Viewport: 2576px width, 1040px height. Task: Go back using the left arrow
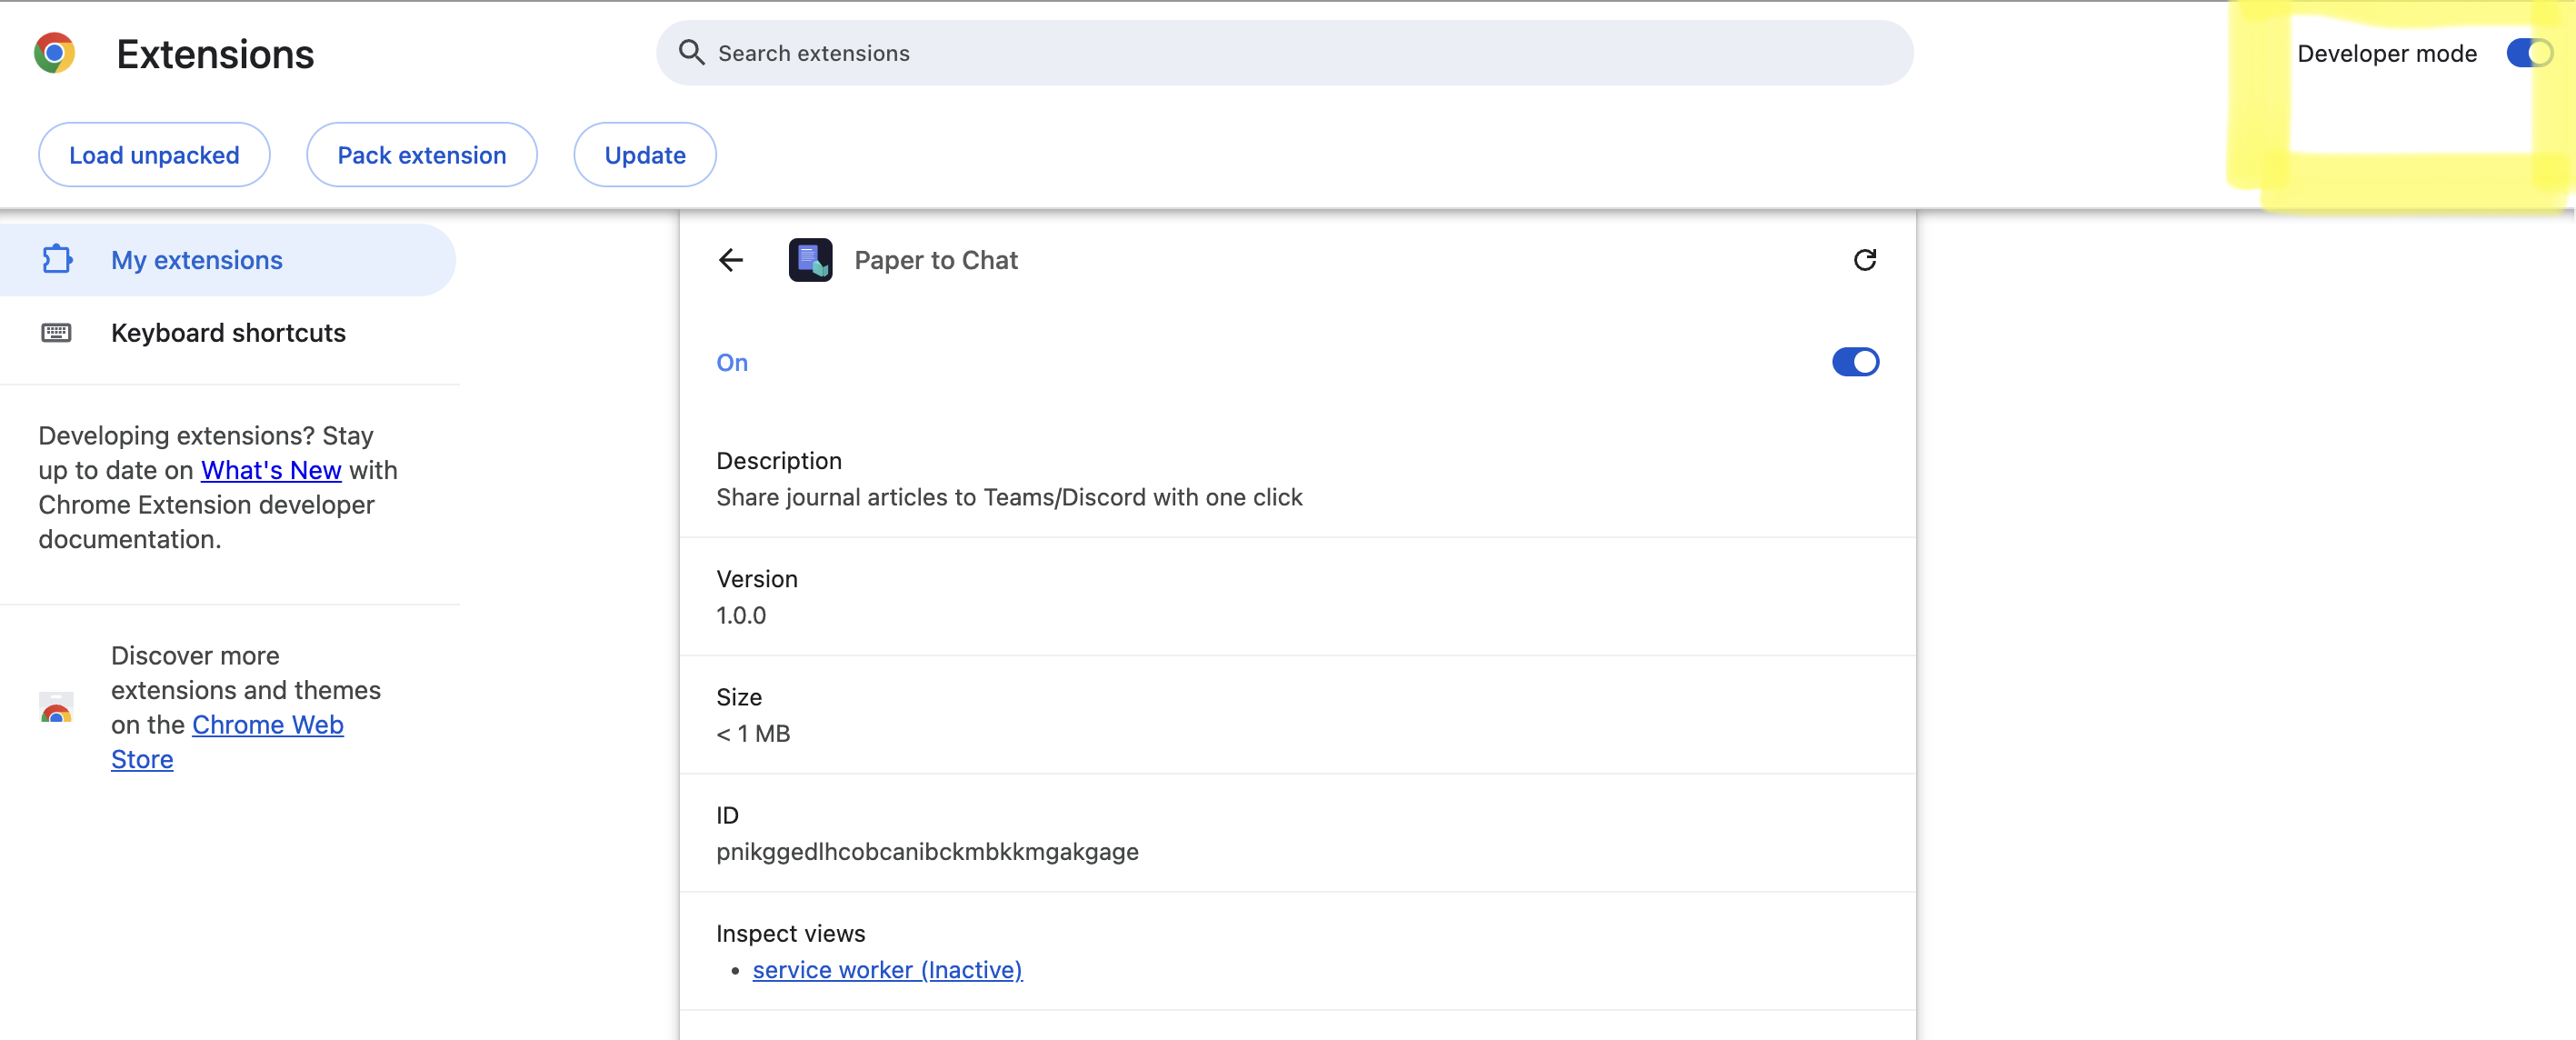(x=731, y=260)
